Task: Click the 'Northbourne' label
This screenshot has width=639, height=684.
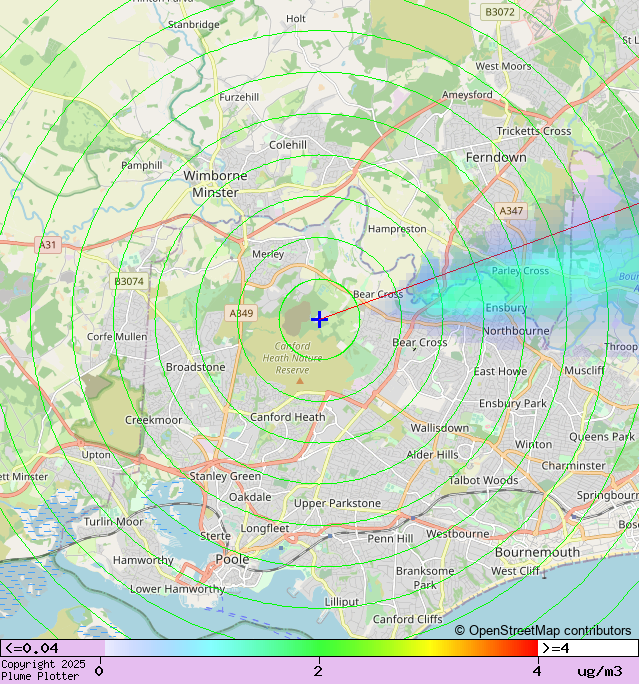Action: 516,331
